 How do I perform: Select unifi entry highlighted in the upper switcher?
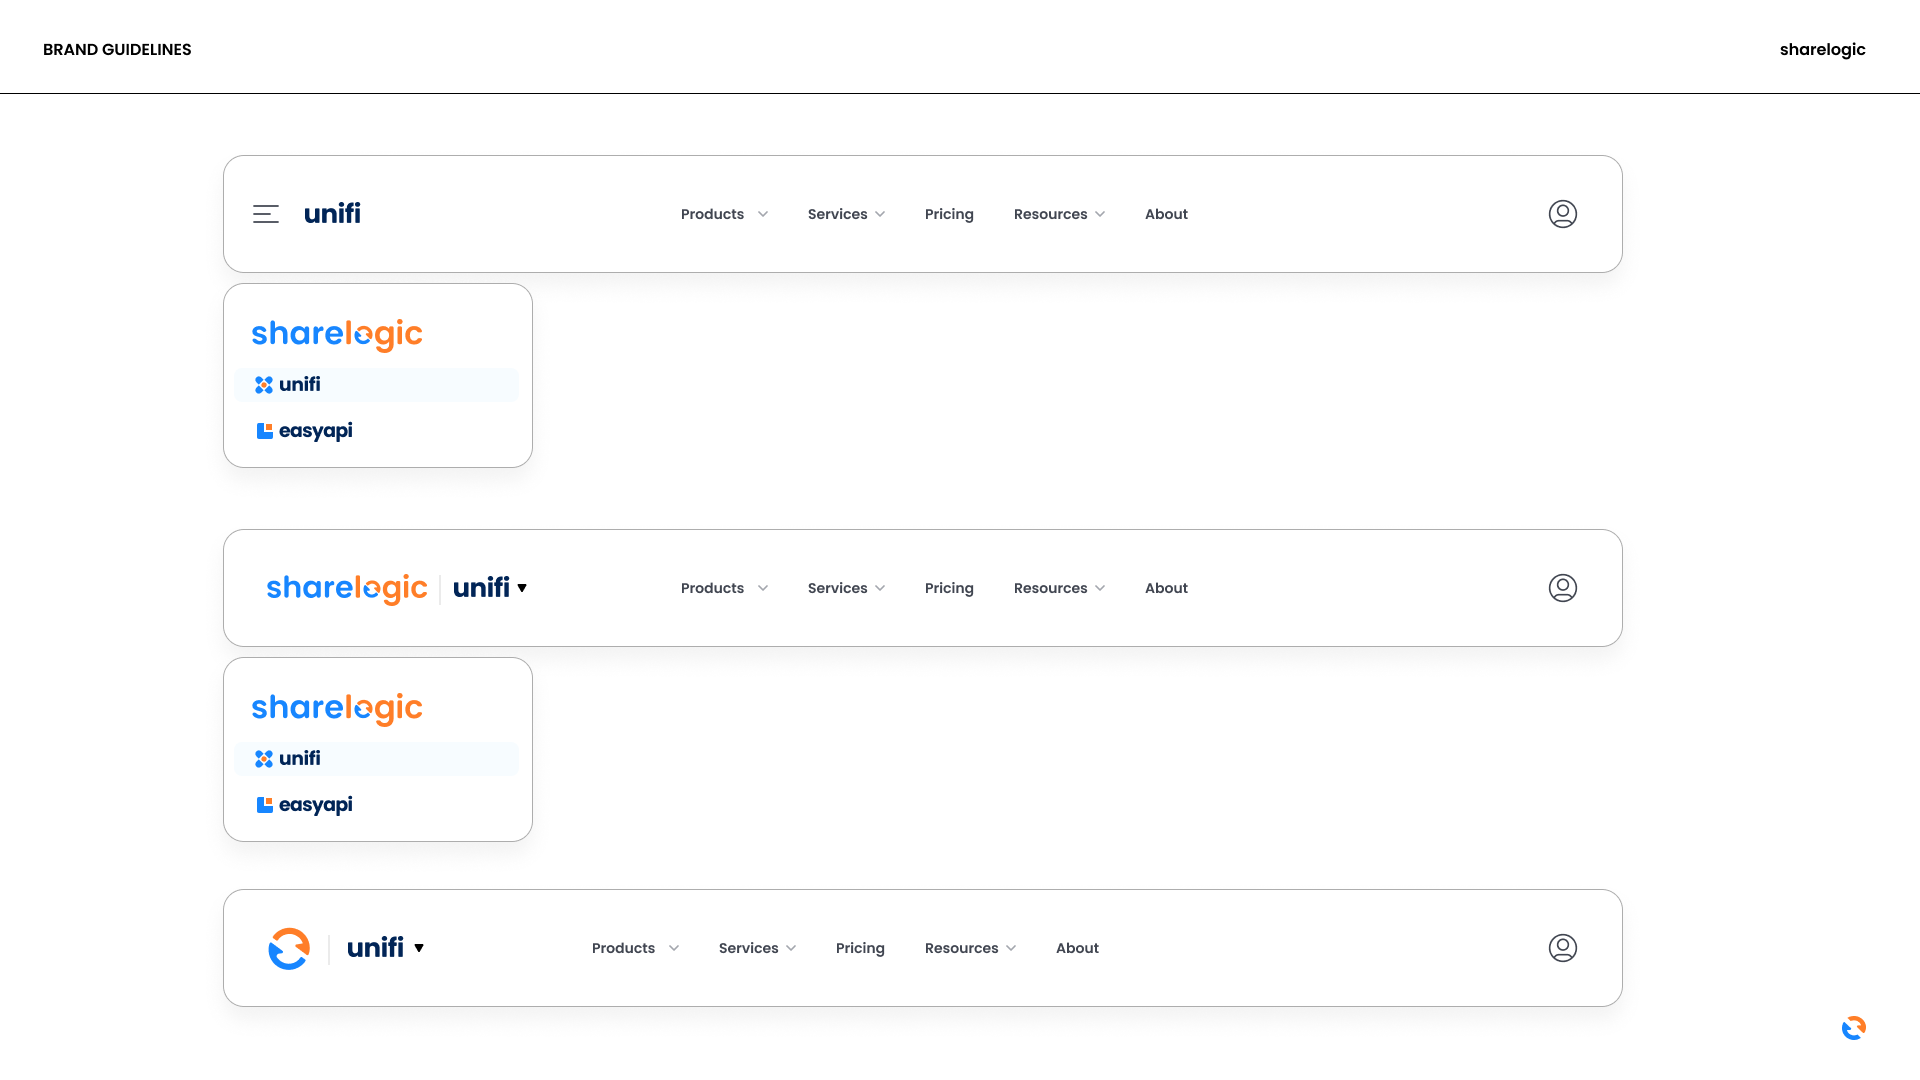pyautogui.click(x=298, y=384)
